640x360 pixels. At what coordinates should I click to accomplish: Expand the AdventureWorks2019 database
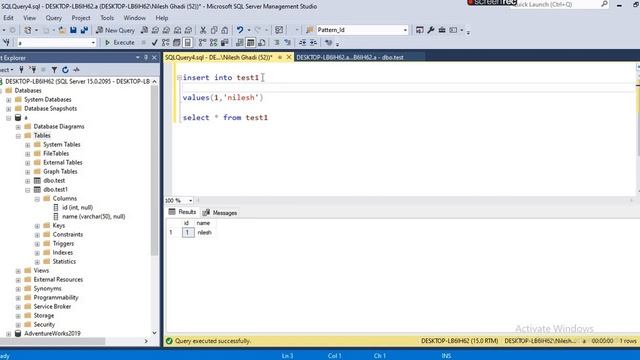pos(9,334)
